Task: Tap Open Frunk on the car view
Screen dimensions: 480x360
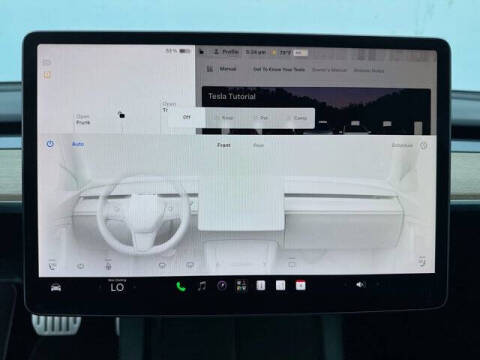Action: click(x=83, y=119)
